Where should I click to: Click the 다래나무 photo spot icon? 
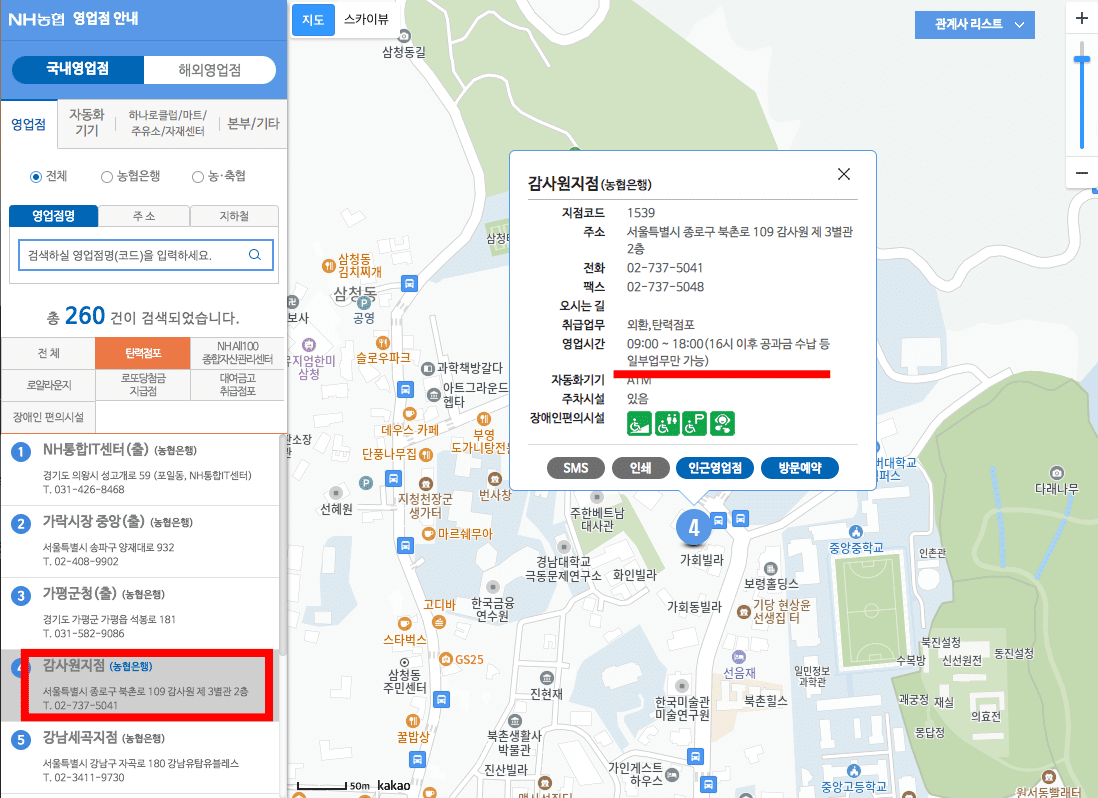click(x=1057, y=473)
